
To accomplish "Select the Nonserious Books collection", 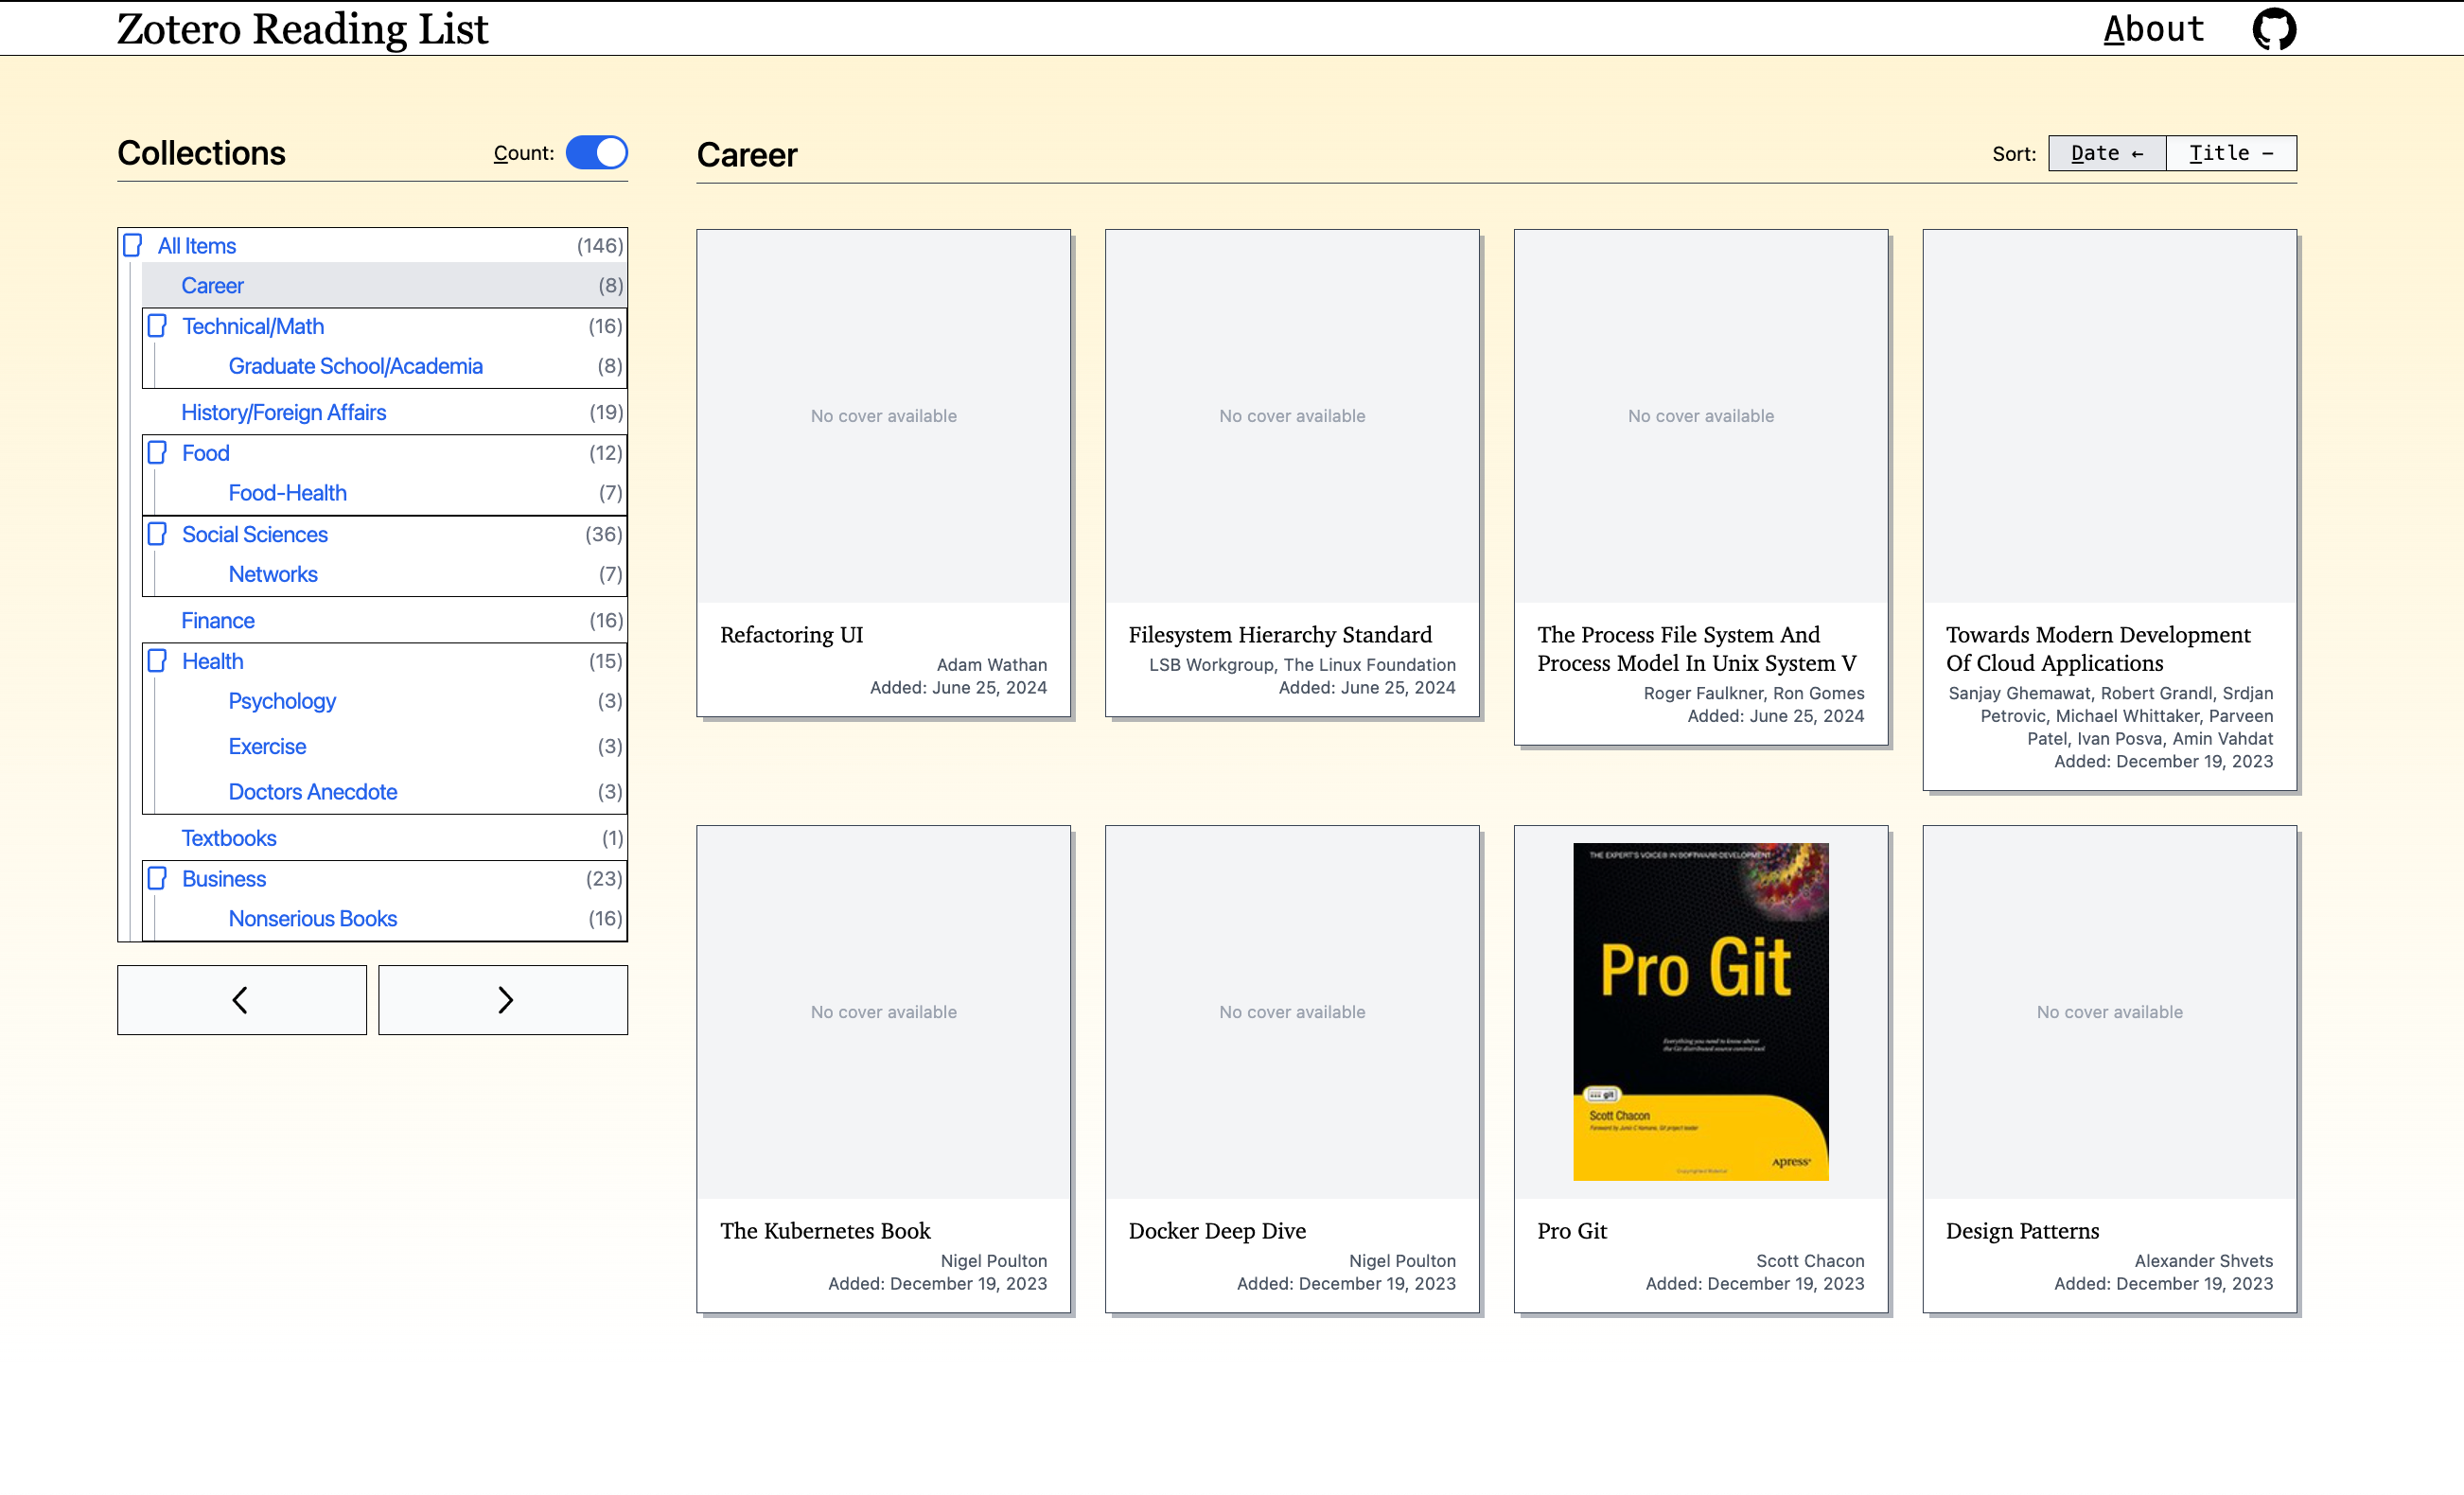I will (x=312, y=918).
